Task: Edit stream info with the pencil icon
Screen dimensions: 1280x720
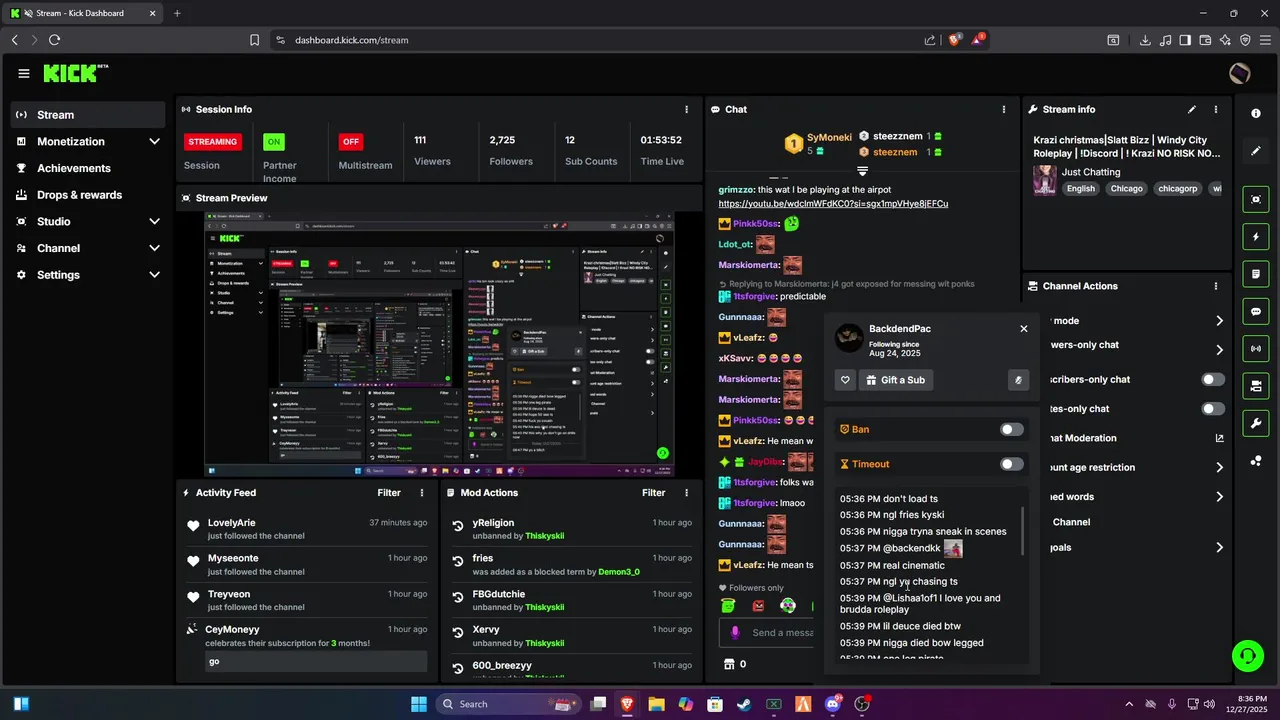Action: (x=1192, y=109)
